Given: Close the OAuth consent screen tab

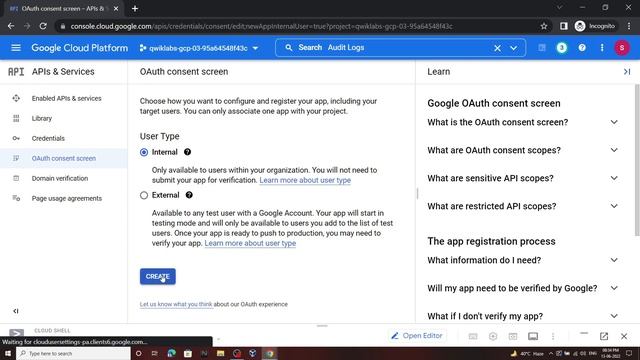Looking at the screenshot, I should tap(116, 9).
